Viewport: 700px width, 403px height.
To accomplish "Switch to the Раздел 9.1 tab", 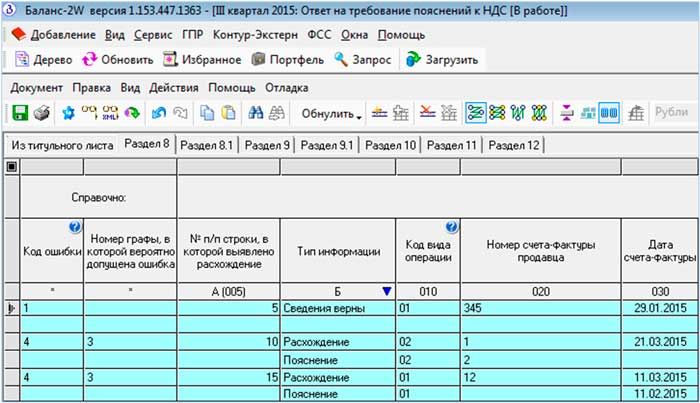I will coord(327,145).
